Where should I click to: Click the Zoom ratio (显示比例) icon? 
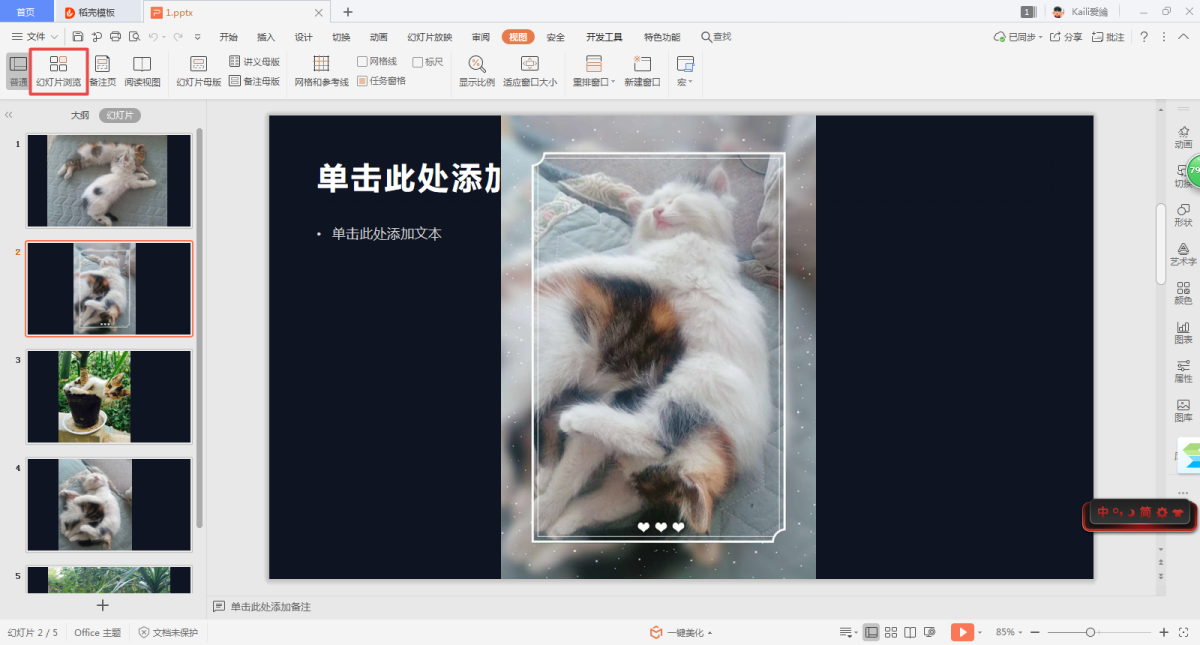pyautogui.click(x=476, y=70)
